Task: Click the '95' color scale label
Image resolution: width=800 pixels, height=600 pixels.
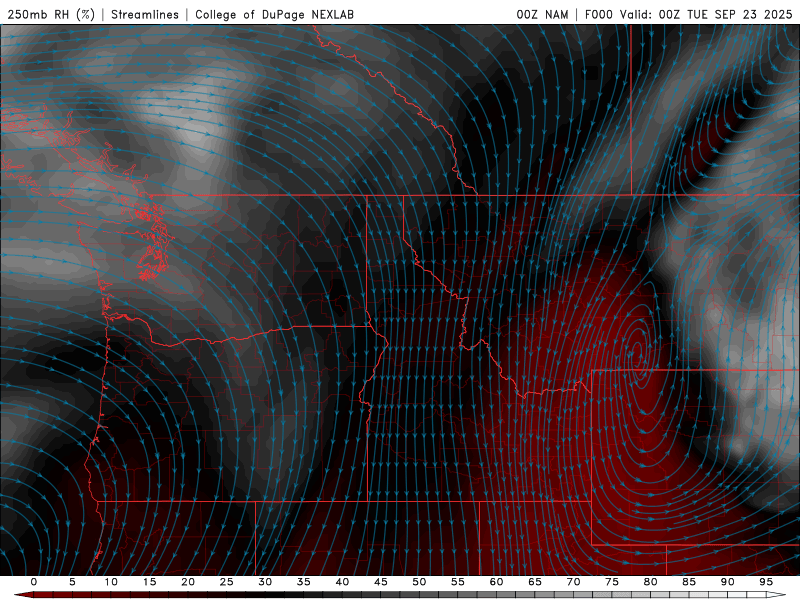Action: click(766, 582)
